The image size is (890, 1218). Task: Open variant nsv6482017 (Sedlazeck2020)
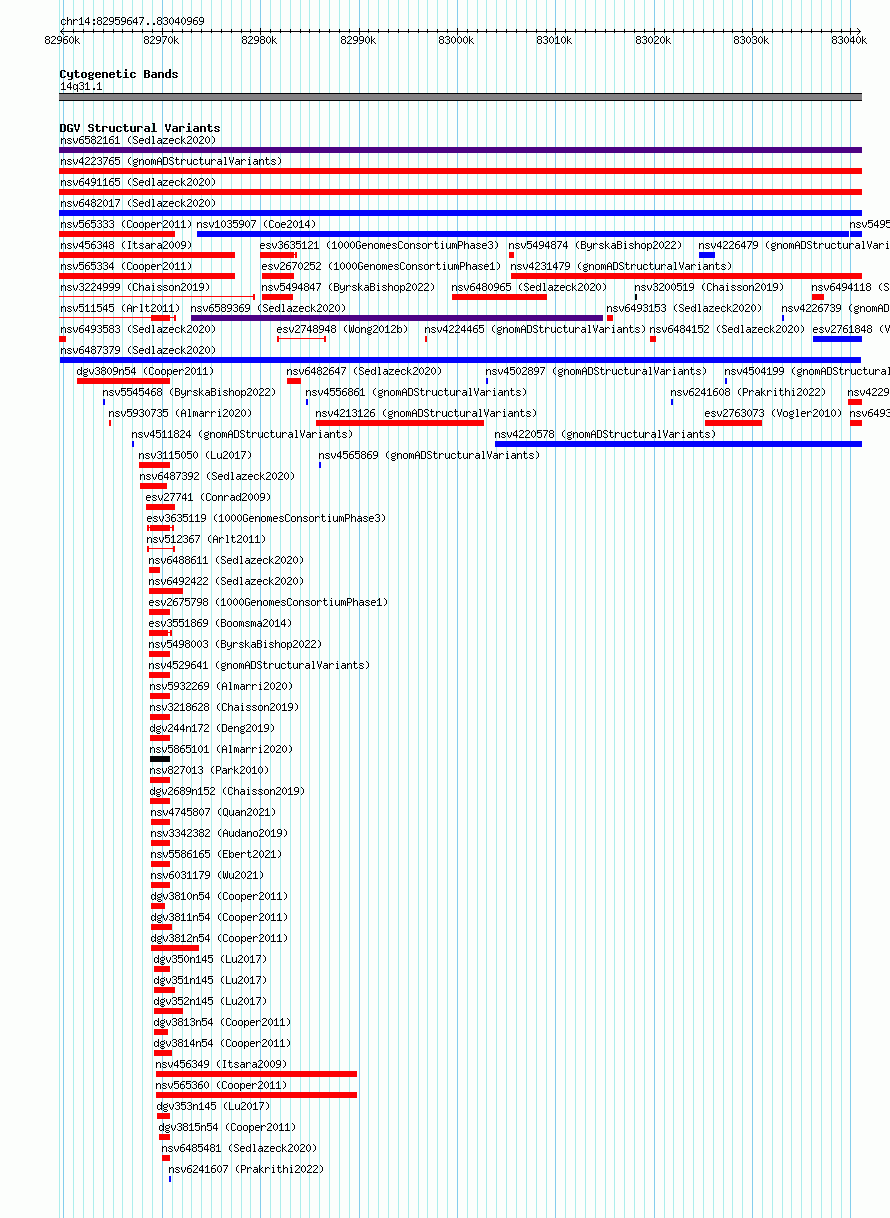(x=137, y=203)
